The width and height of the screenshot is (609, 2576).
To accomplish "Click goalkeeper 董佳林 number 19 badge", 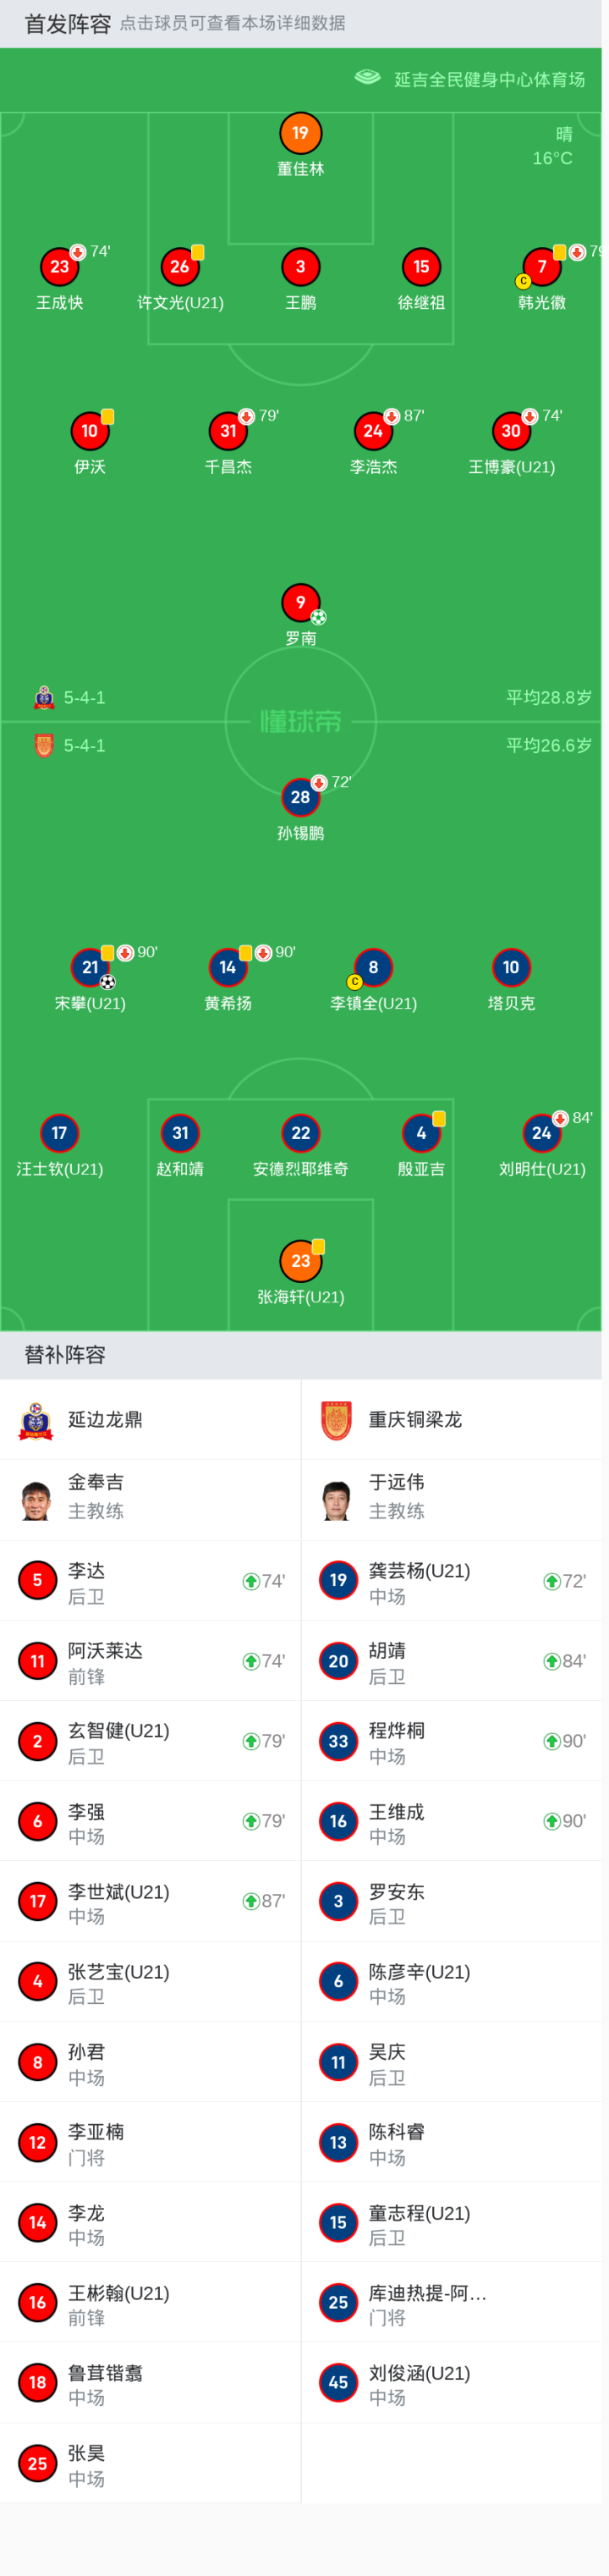I will click(x=300, y=133).
